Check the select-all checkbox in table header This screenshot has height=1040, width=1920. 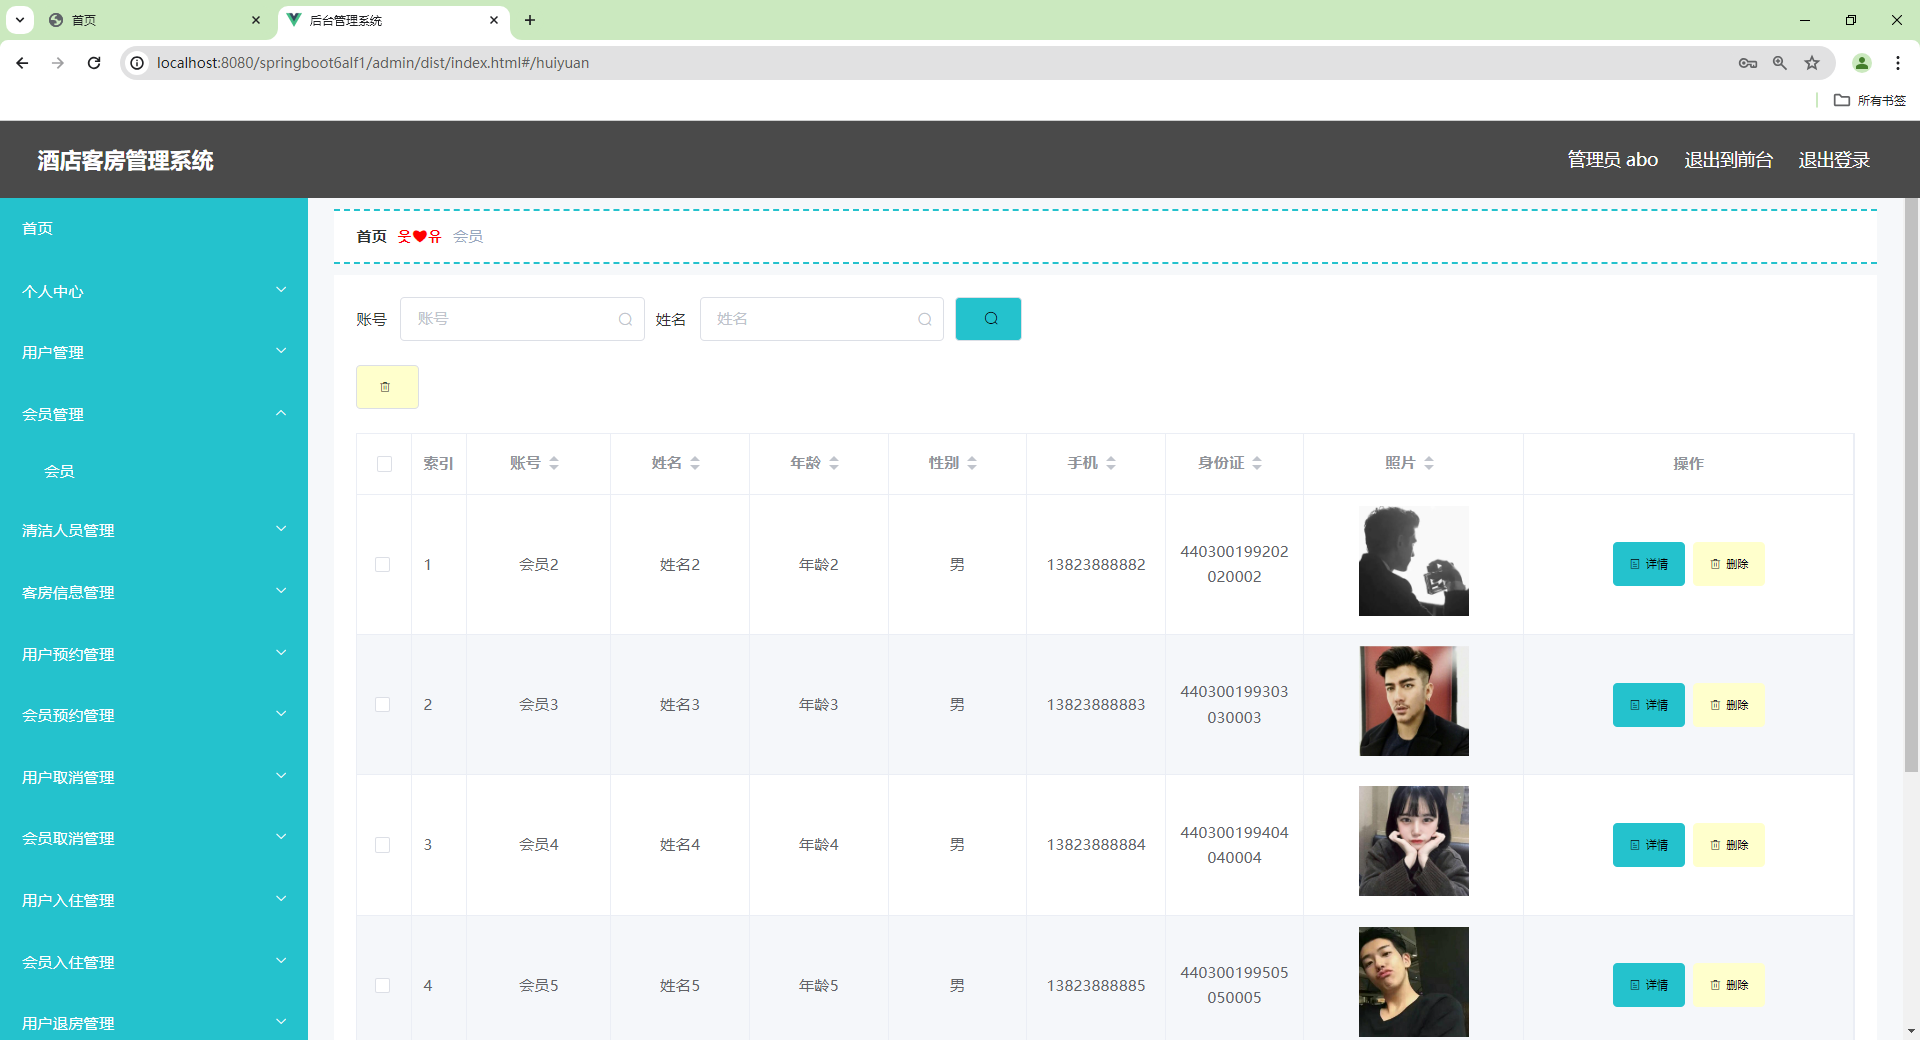[x=383, y=464]
